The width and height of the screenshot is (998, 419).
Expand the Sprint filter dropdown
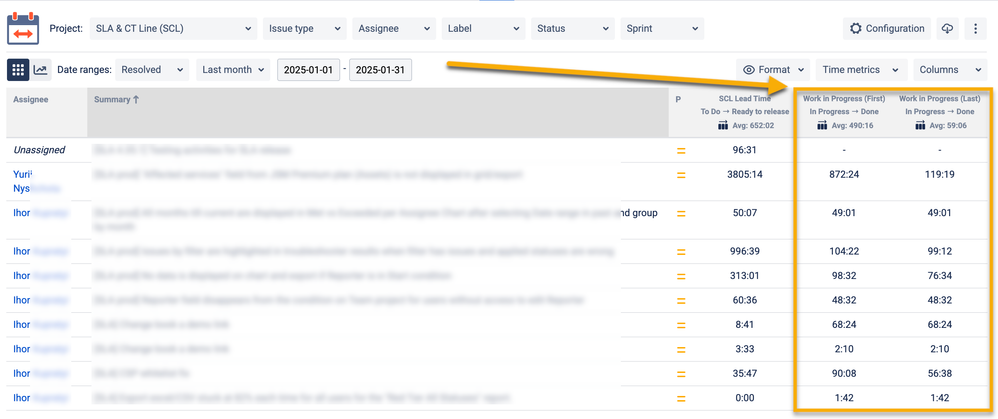[x=662, y=29]
